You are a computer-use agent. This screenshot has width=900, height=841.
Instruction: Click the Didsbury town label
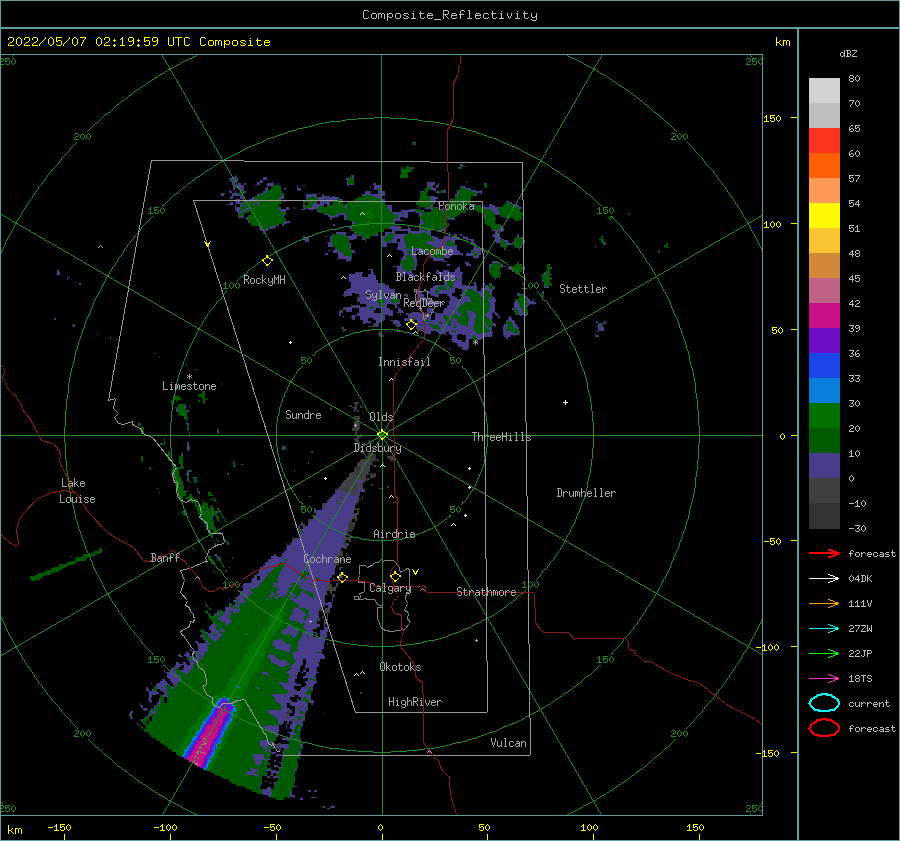(377, 448)
